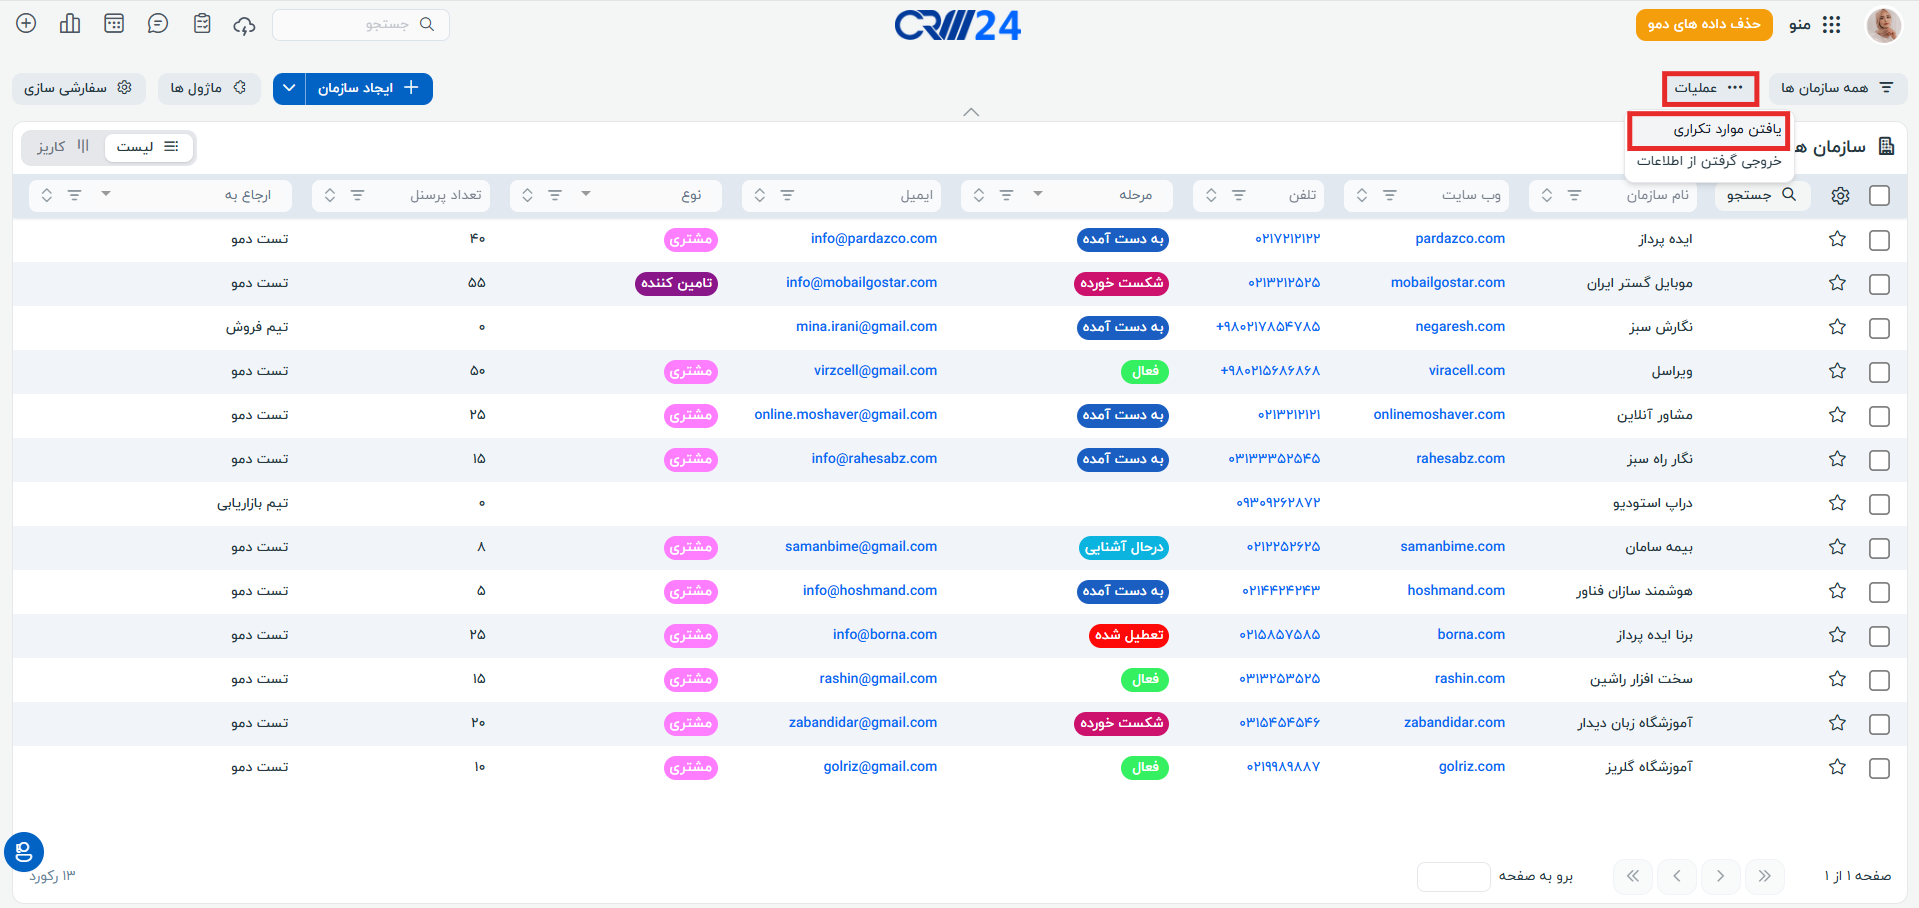Open the ایجاد سازمان dropdown arrow

coord(289,88)
